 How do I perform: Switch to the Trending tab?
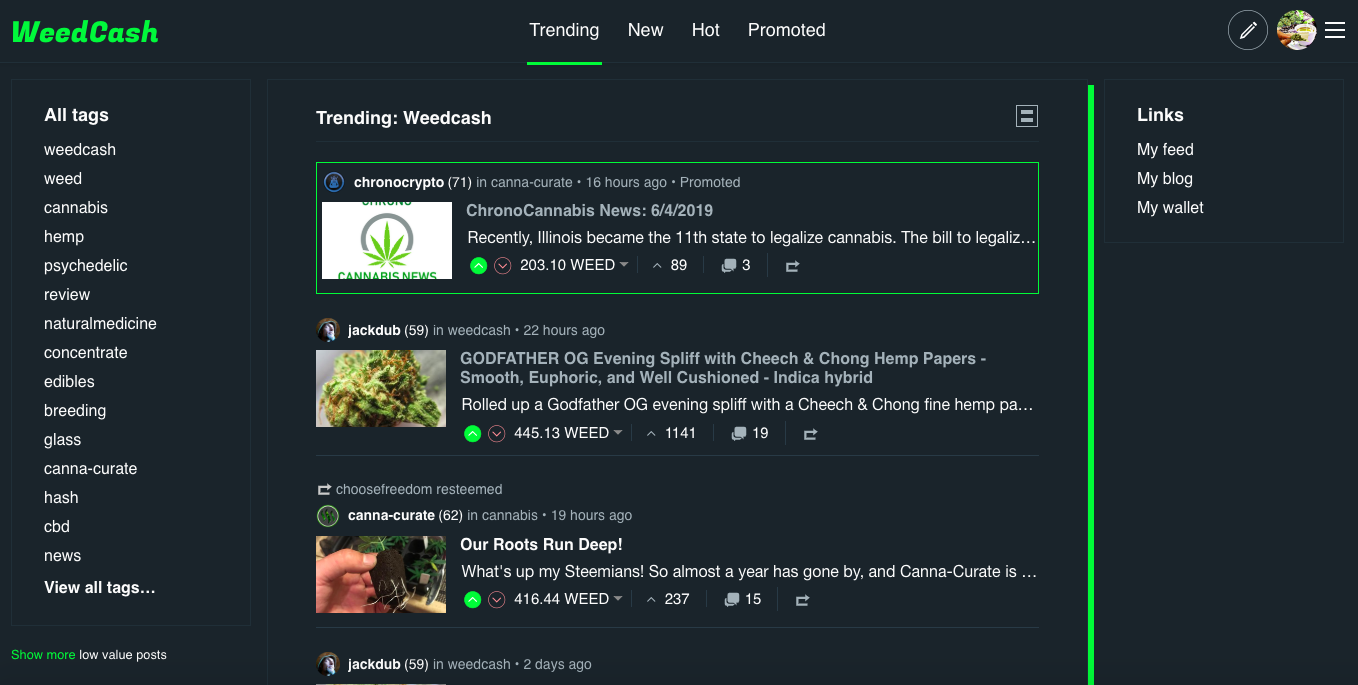(564, 31)
